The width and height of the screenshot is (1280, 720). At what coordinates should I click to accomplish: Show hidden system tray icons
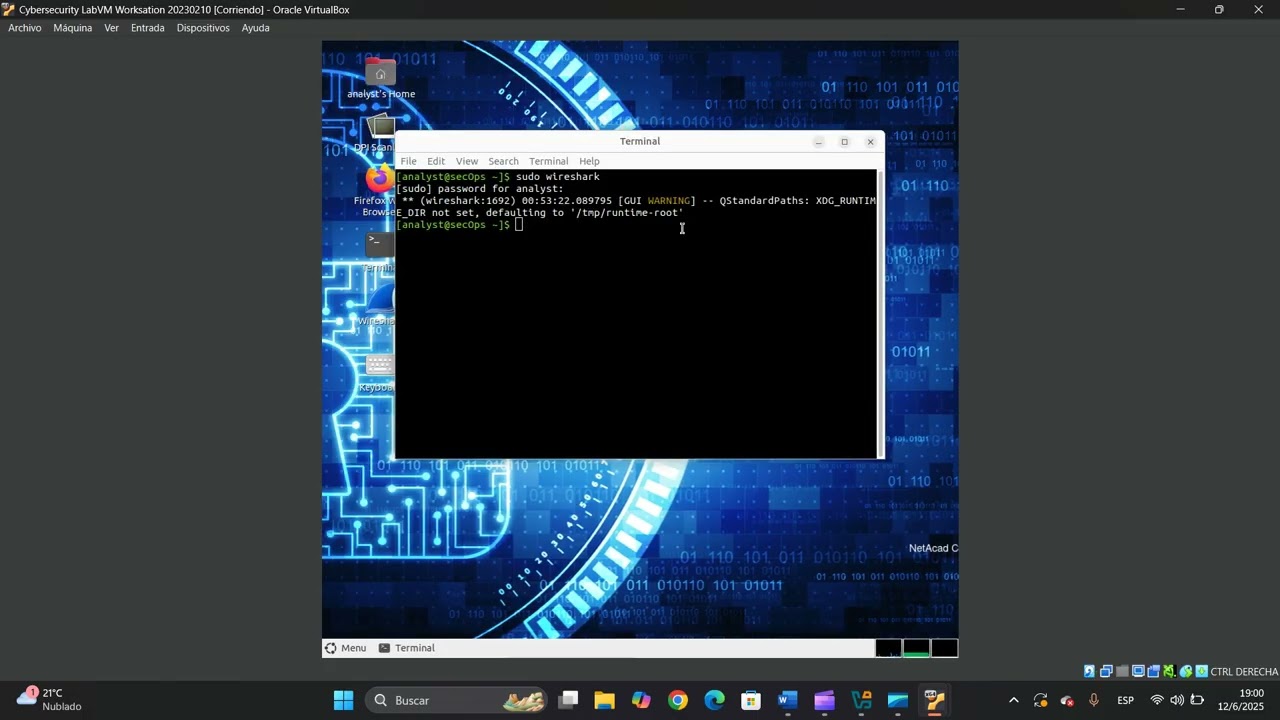point(1013,700)
